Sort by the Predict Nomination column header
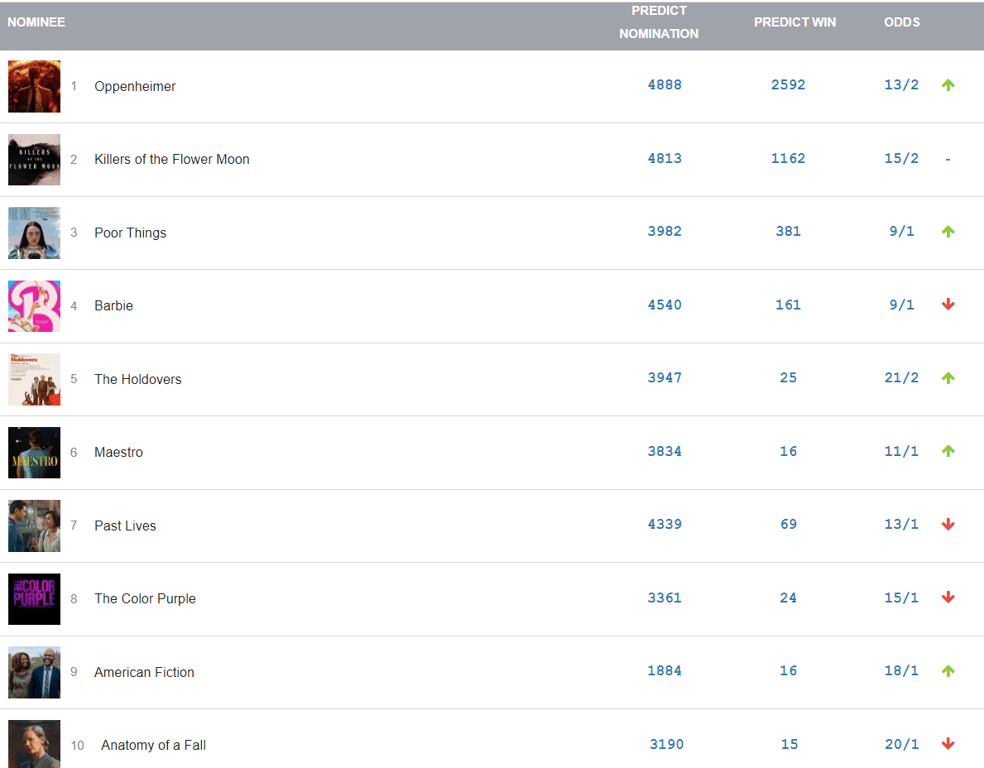984x768 pixels. tap(659, 22)
